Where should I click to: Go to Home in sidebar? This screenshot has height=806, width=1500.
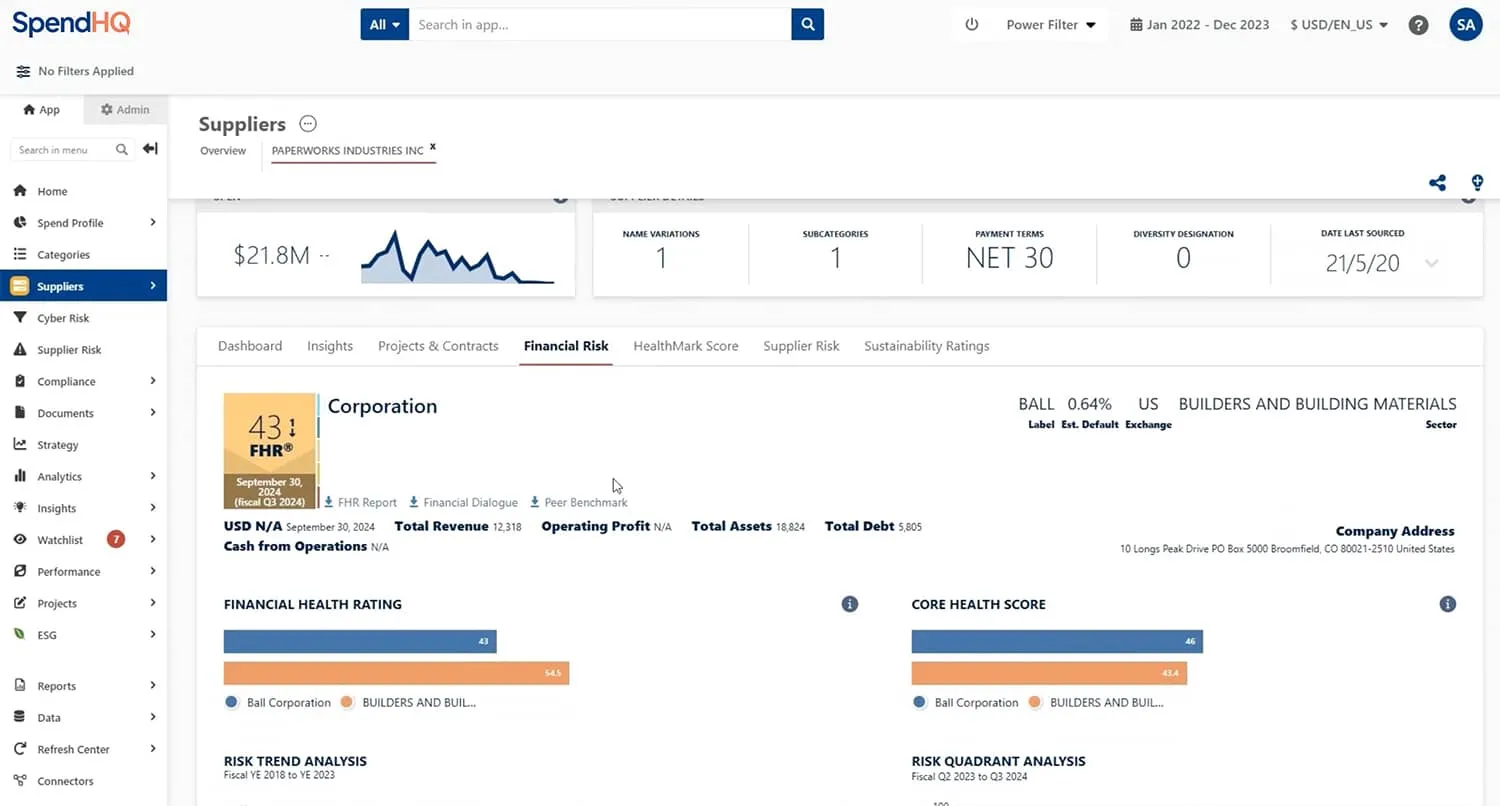click(52, 191)
